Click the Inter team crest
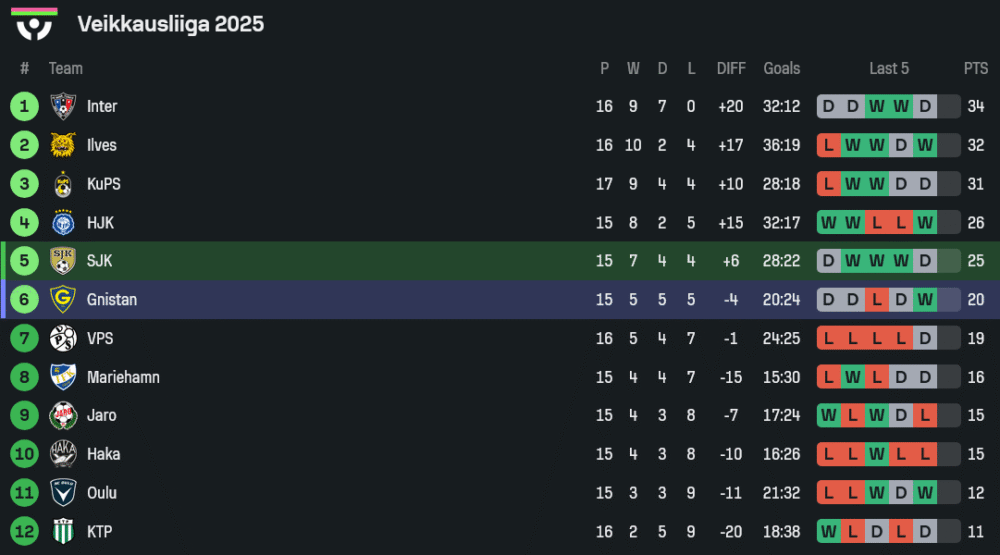The image size is (1000, 555). (63, 106)
